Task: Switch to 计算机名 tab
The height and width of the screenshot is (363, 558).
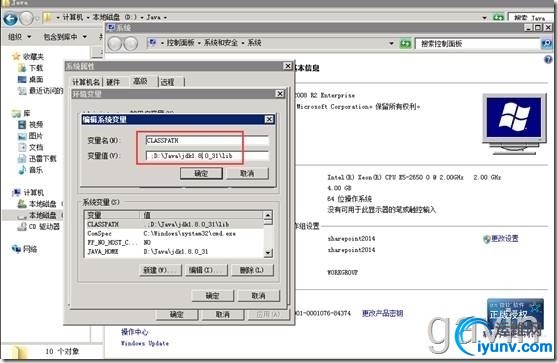Action: [x=85, y=82]
